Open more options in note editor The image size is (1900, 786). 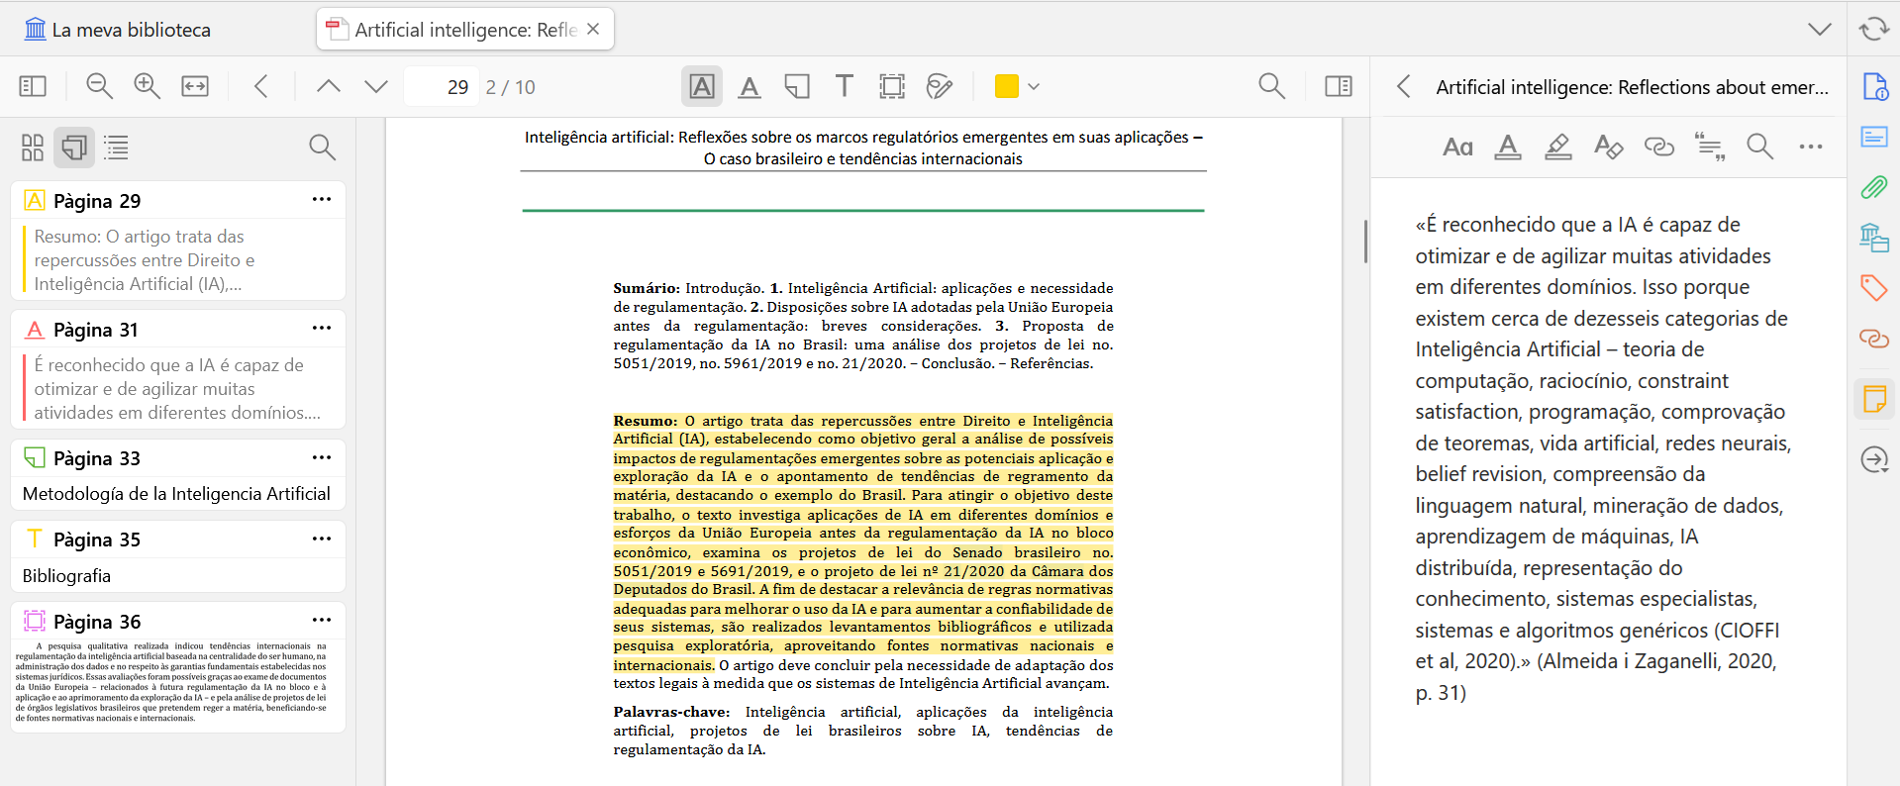tap(1811, 147)
